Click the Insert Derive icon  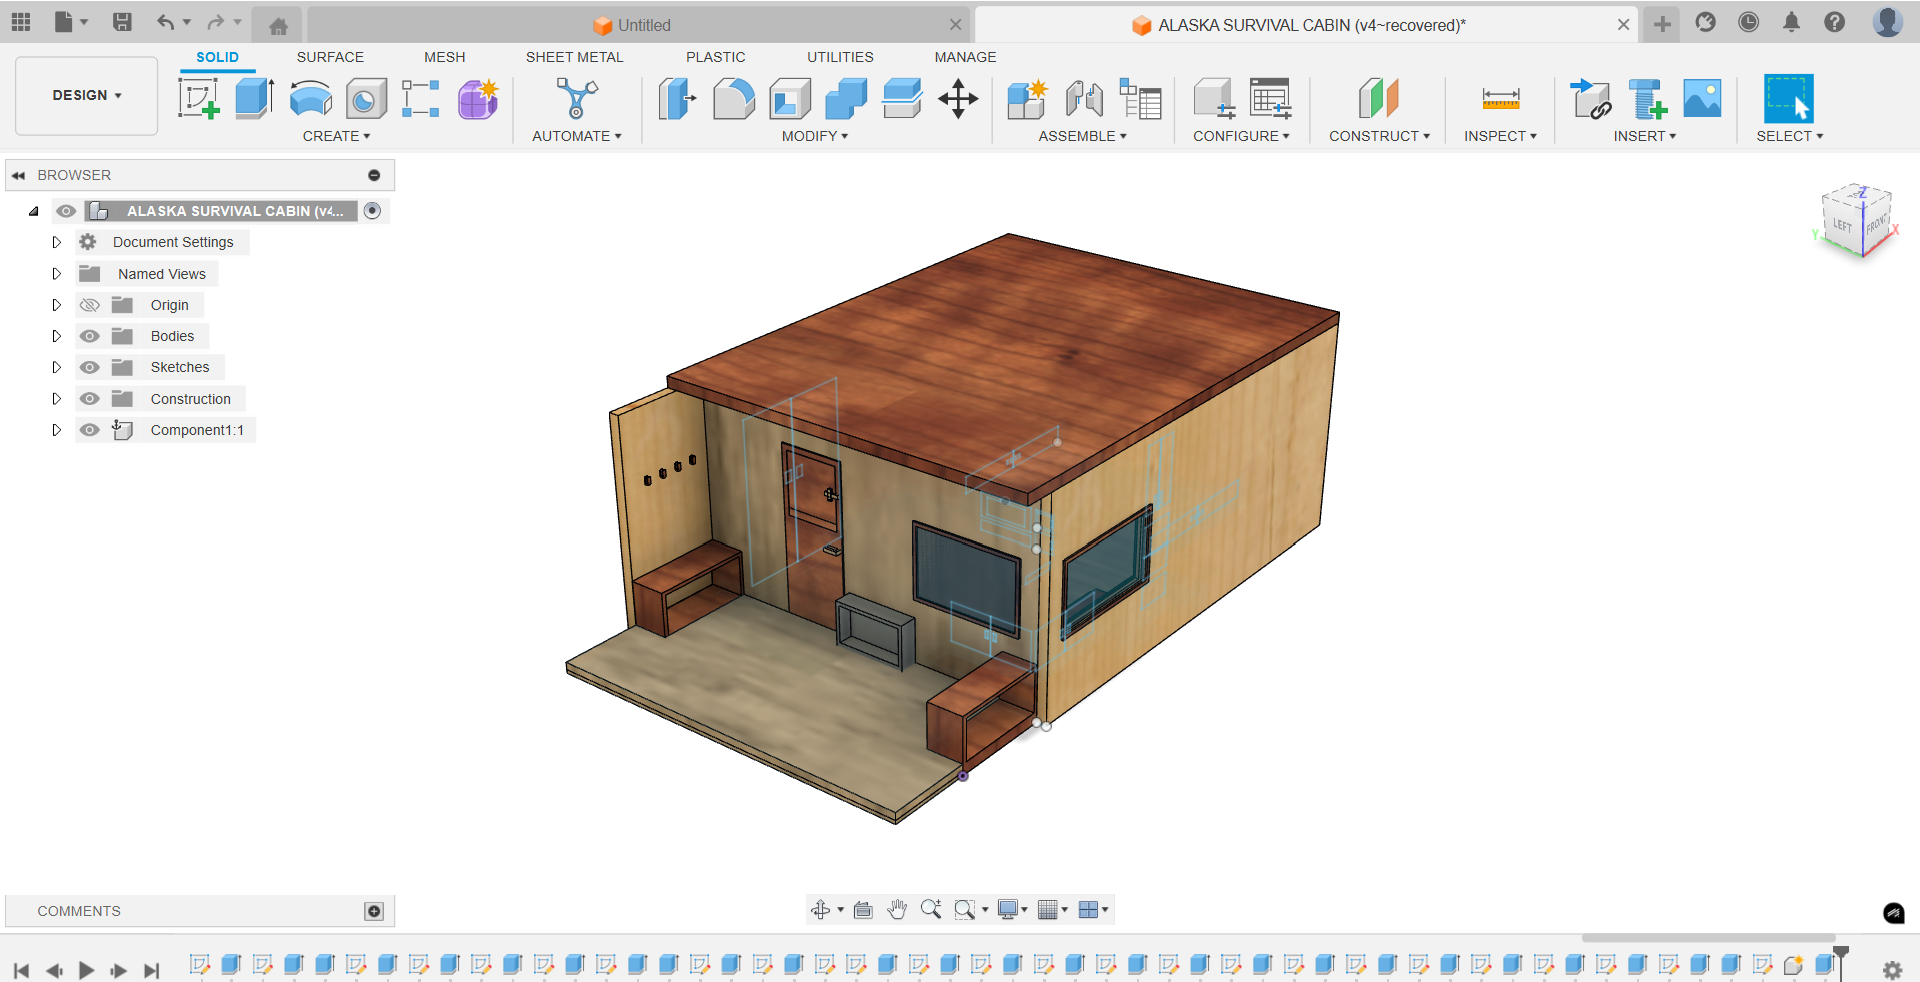[x=1590, y=99]
